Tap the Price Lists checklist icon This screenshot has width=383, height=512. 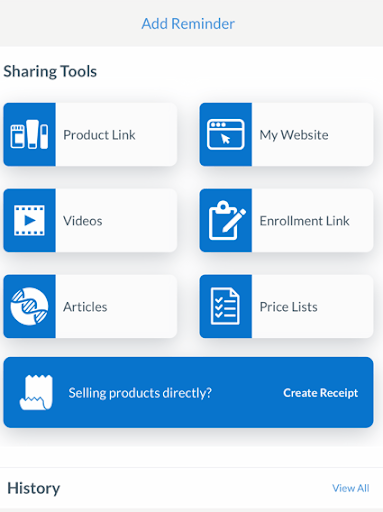point(225,306)
